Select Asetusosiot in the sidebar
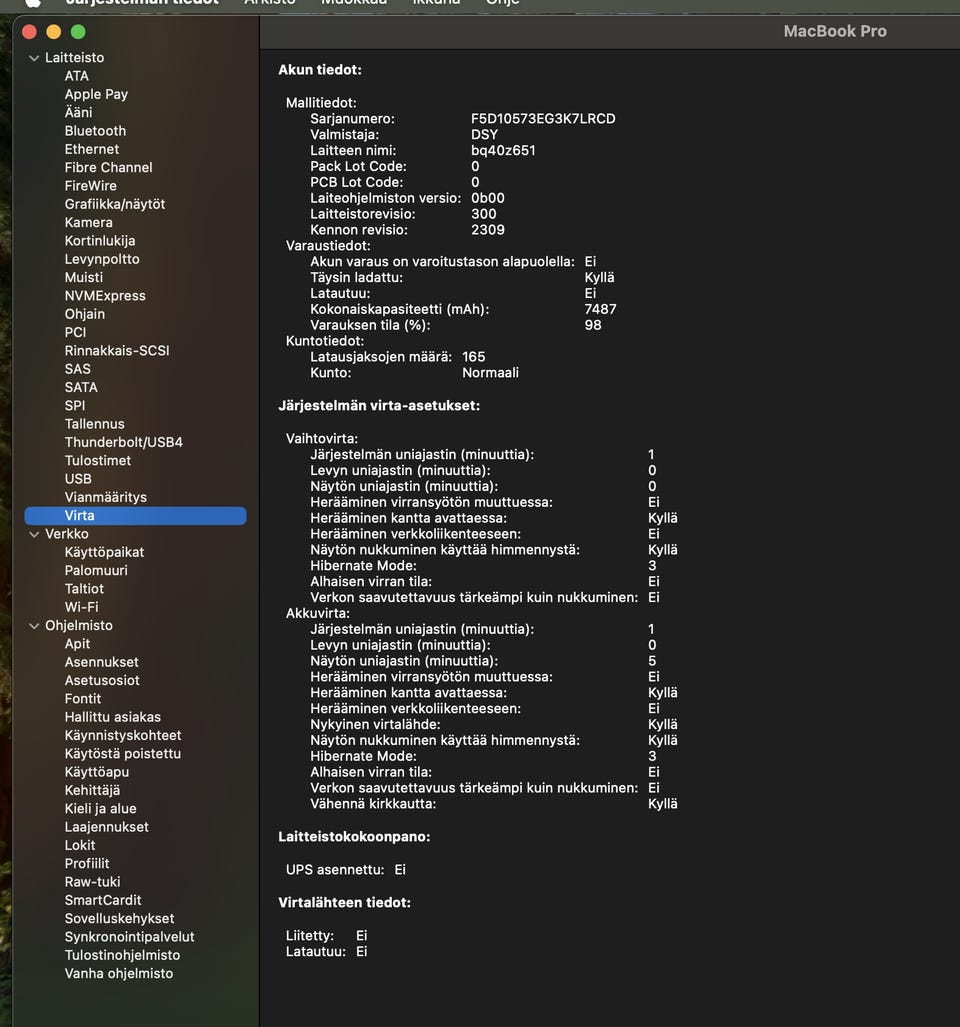The width and height of the screenshot is (960, 1027). tap(102, 681)
